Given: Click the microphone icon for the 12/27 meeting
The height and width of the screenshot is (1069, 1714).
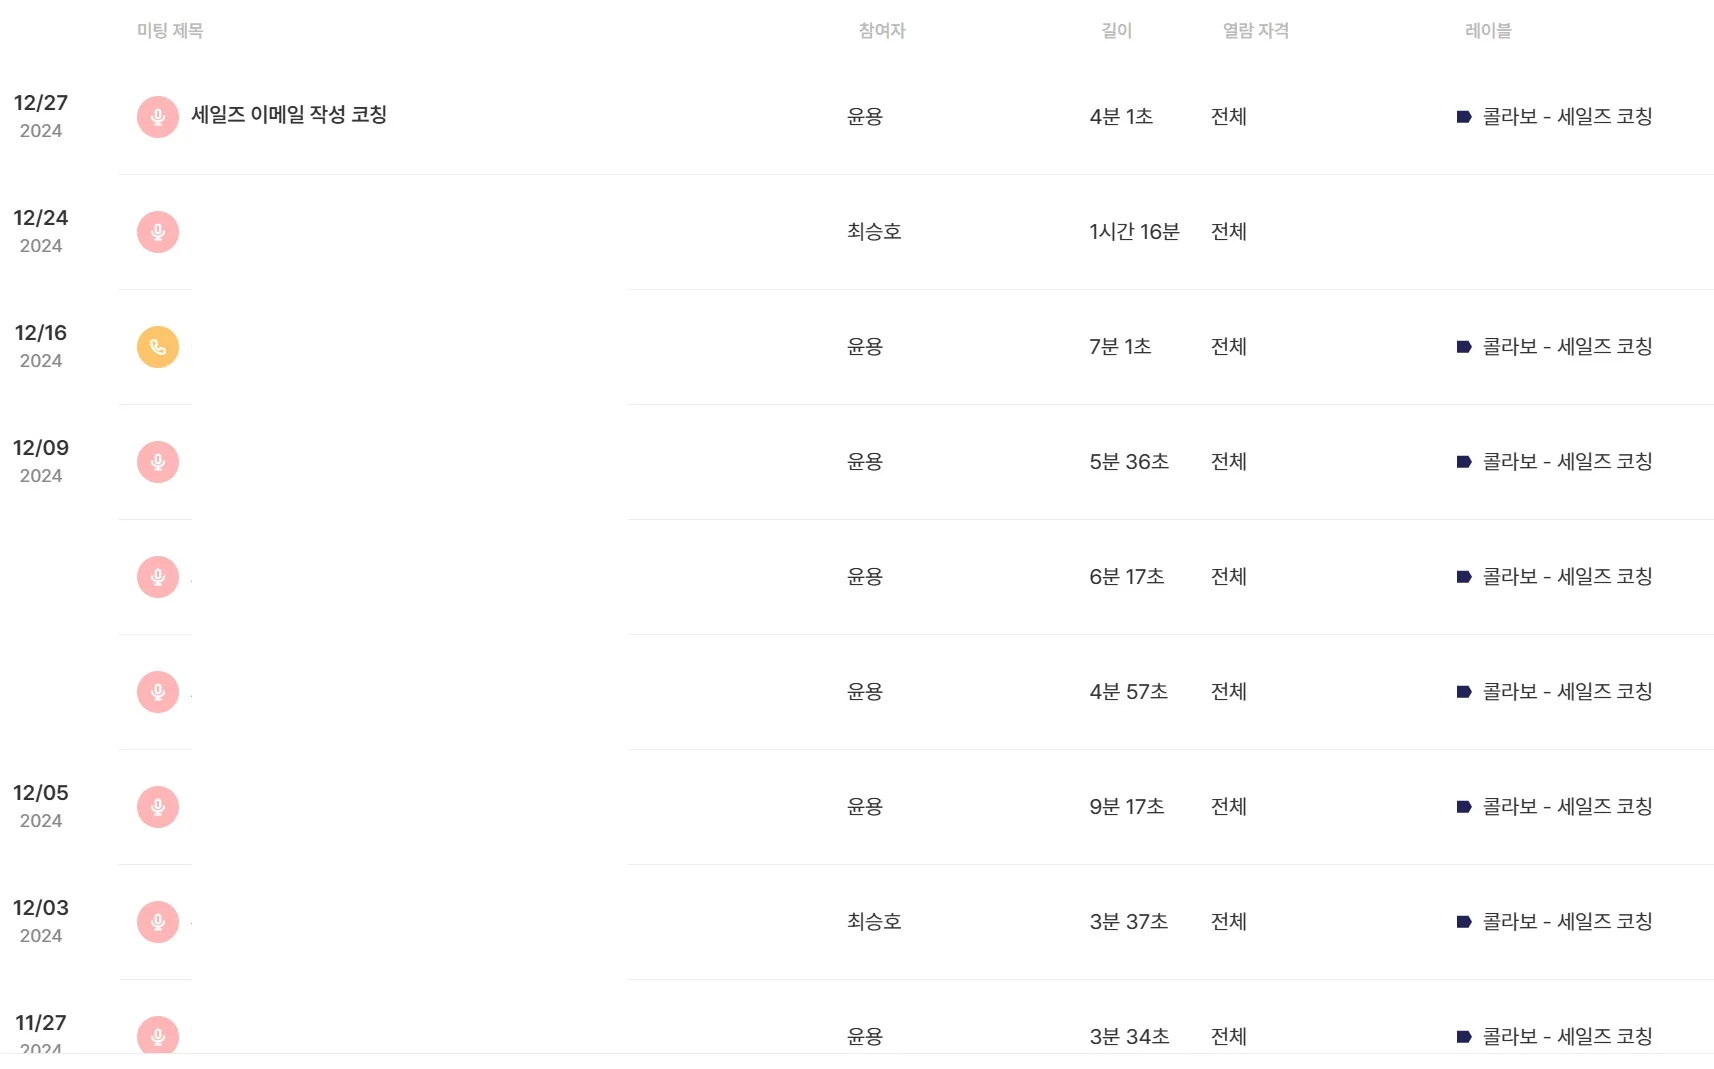Looking at the screenshot, I should 158,117.
